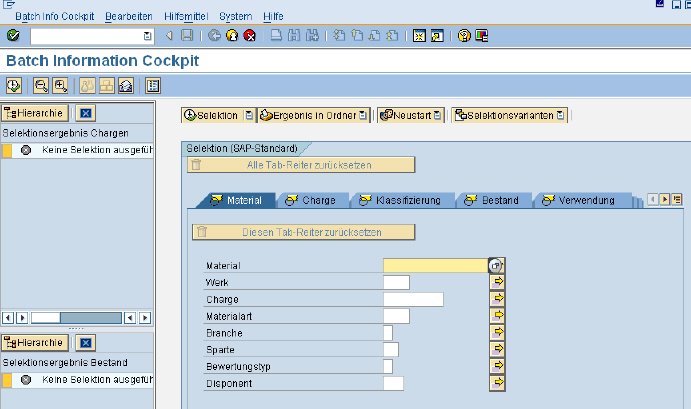691x409 pixels.
Task: Click the Print icon in toolbar
Action: point(276,35)
